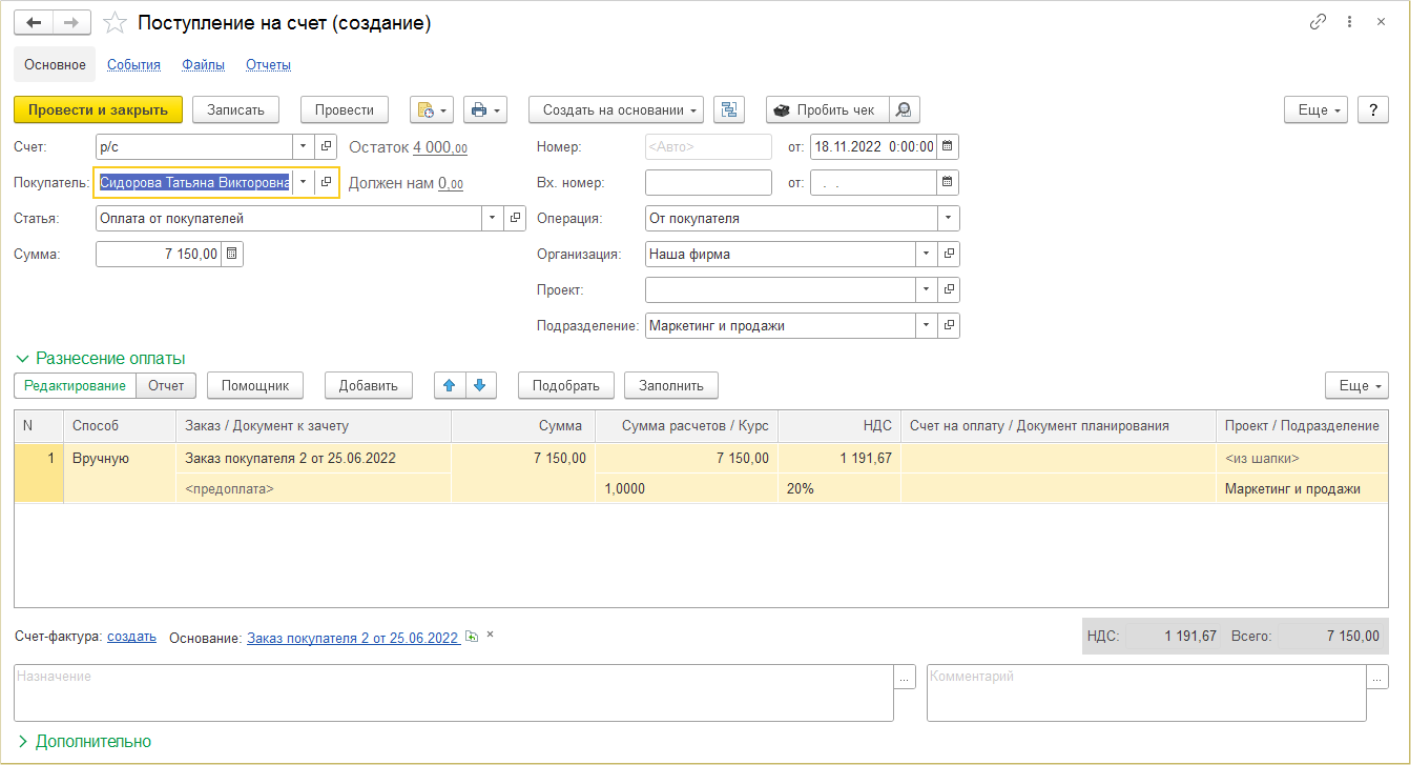Go forward with the right arrow button

[x=71, y=23]
